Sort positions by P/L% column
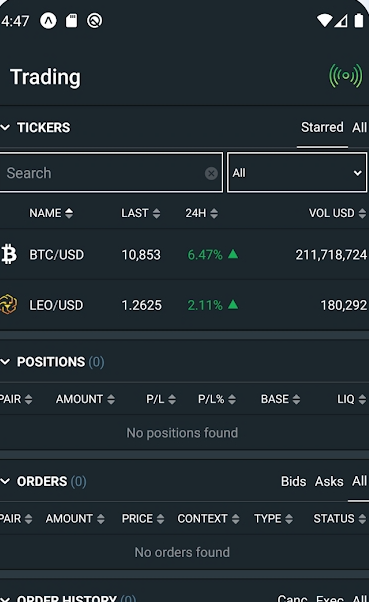Screen dimensions: 369x602 [x=217, y=399]
